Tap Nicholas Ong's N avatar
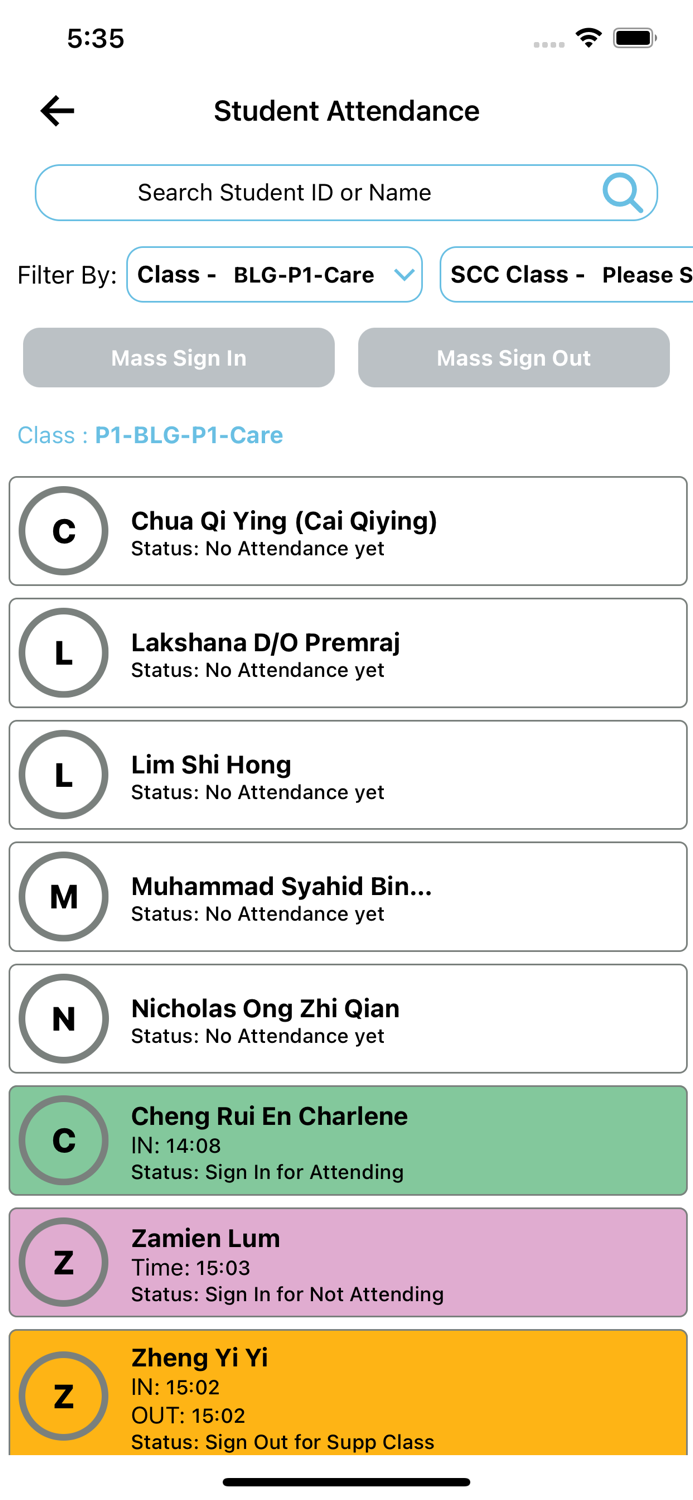693x1500 pixels. 64,1019
